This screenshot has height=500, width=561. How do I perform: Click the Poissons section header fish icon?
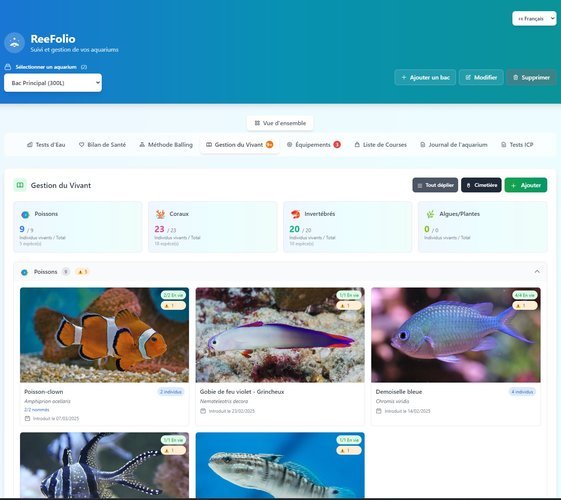(x=24, y=272)
